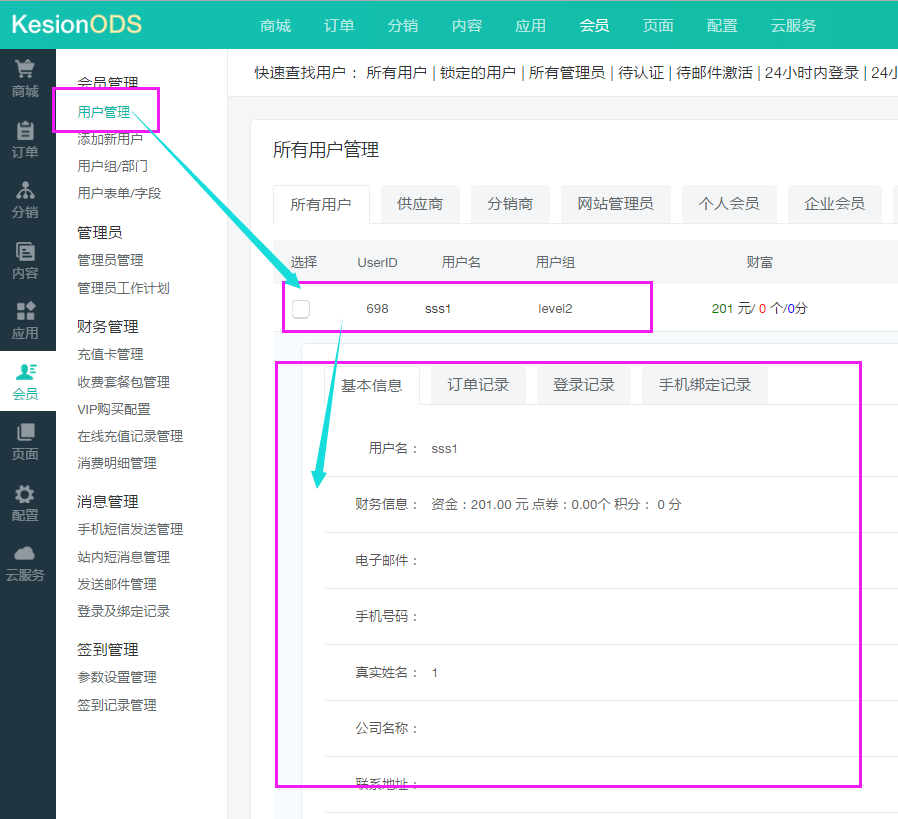Open the 内容 content sidebar icon

[25, 253]
